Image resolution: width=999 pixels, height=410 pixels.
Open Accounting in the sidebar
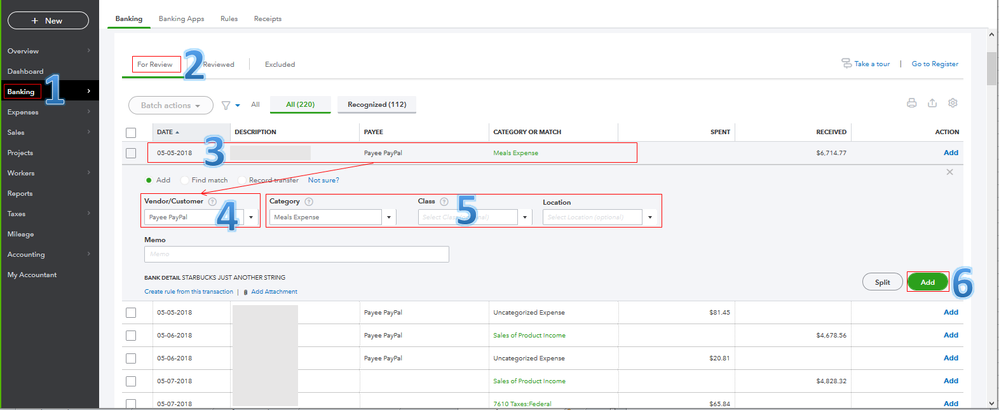pos(26,255)
